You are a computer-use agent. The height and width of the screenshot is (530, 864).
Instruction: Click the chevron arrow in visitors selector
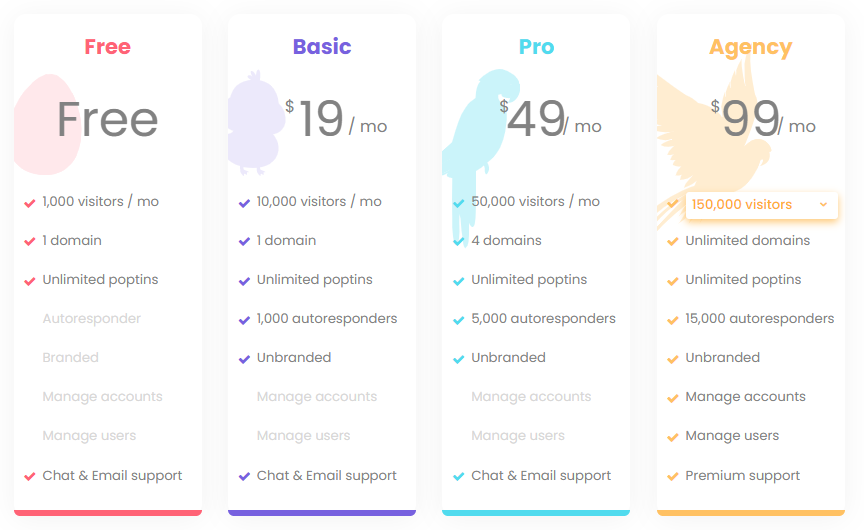pos(823,204)
